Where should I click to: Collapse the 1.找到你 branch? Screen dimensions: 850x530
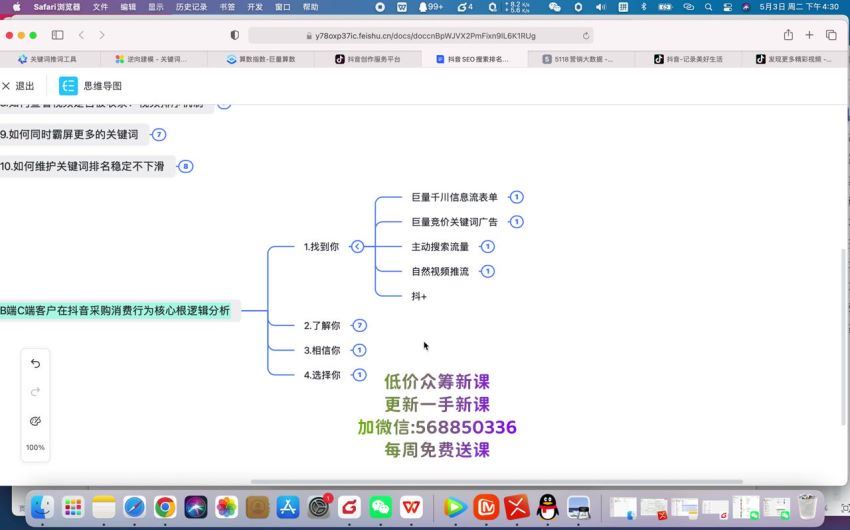[357, 247]
